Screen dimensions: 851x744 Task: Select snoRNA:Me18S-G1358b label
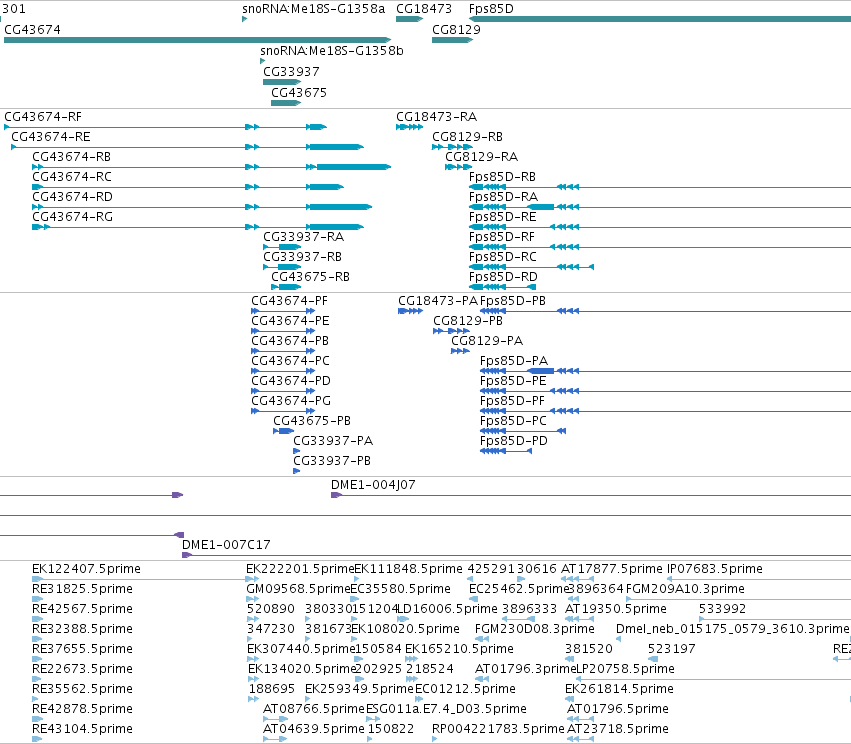[x=332, y=51]
